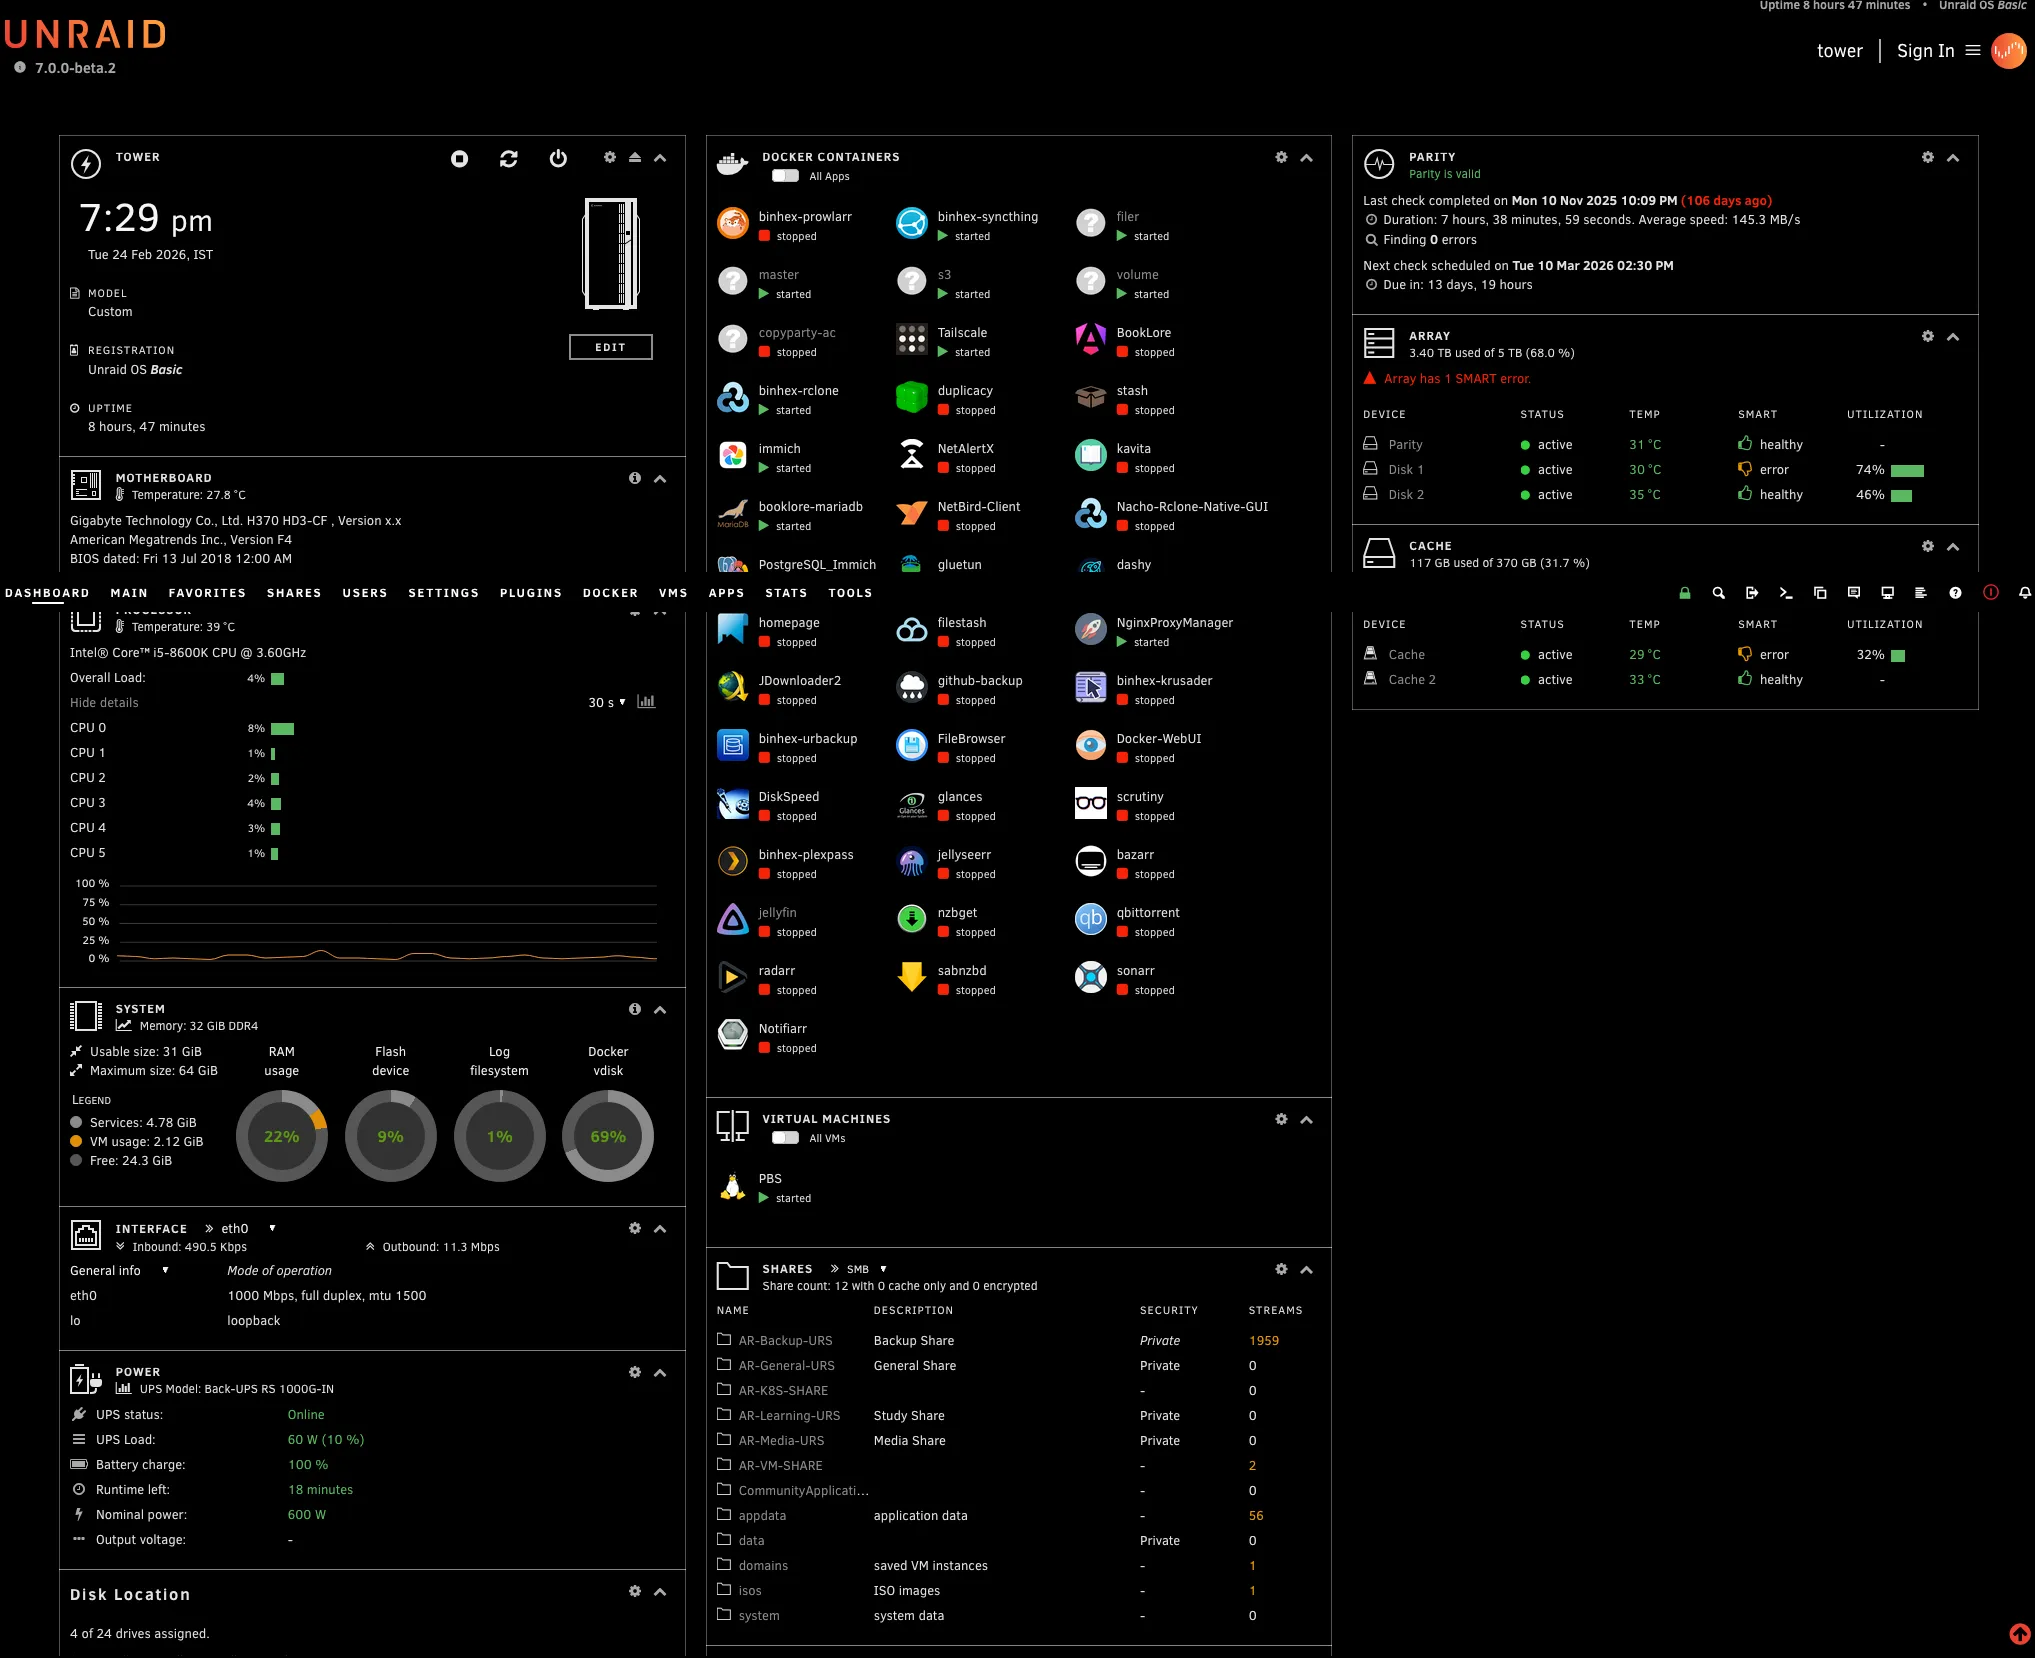Open the 30 s CPU graph interval dropdown

(606, 702)
